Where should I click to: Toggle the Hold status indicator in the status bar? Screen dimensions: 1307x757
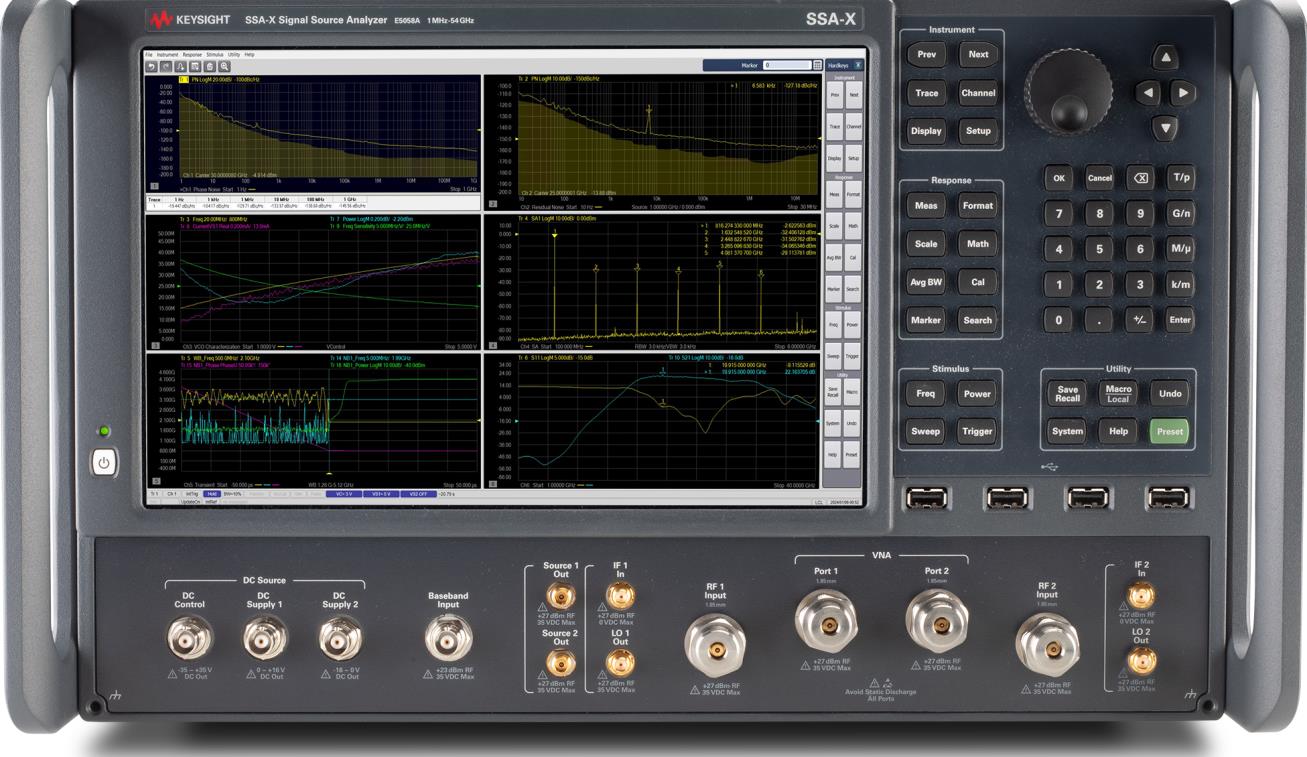211,494
